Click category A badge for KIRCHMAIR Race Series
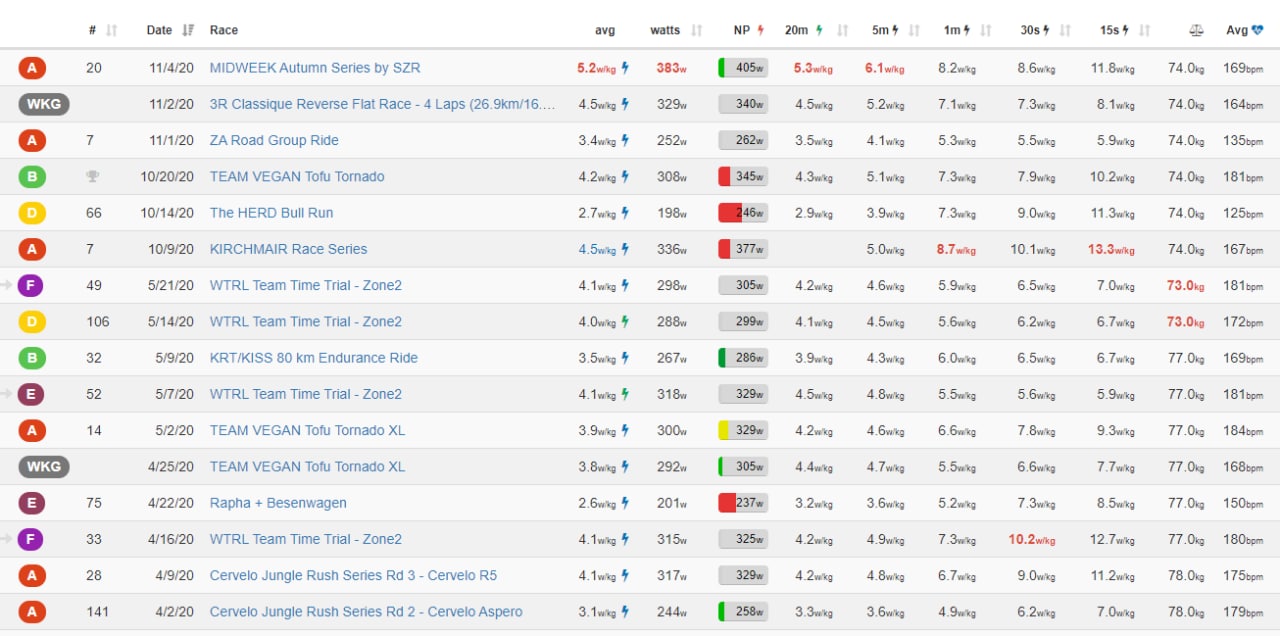Image resolution: width=1280 pixels, height=636 pixels. (32, 249)
